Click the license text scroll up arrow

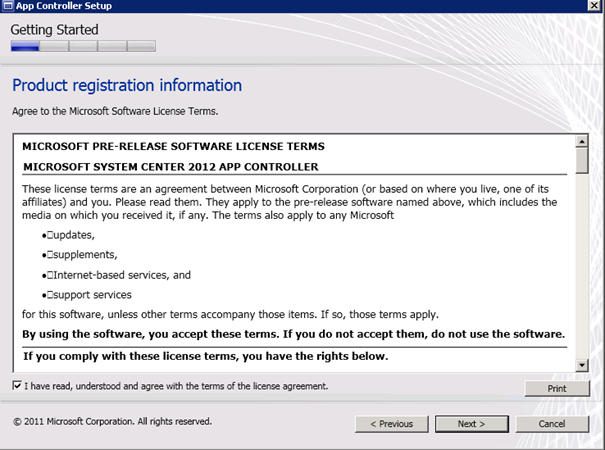(581, 142)
